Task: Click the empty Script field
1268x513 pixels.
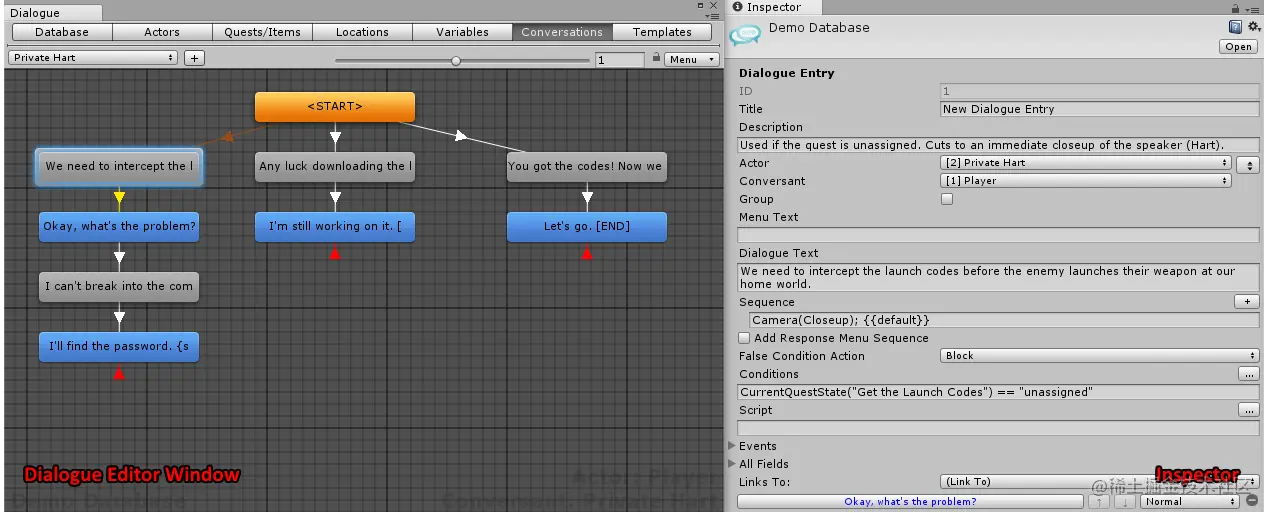Action: (998, 428)
